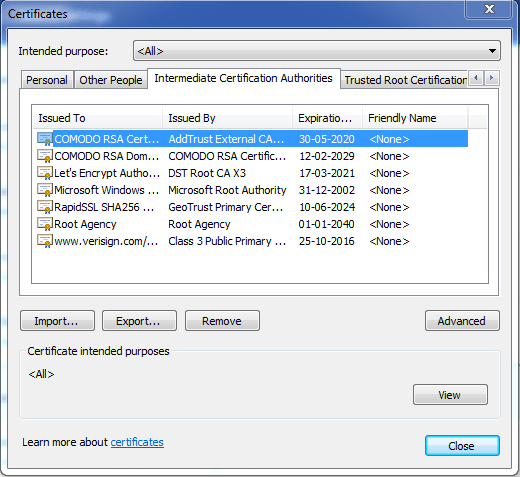520x477 pixels.
Task: Click certificate icon beside Root Agency row
Action: [45, 224]
